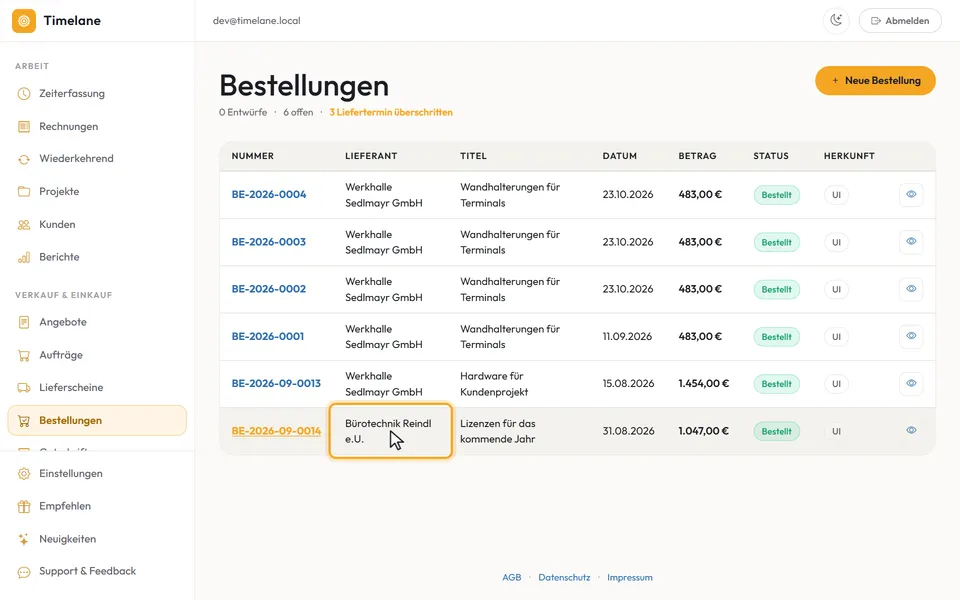960x600 pixels.
Task: Click the document icon beside Angebote
Action: click(24, 322)
